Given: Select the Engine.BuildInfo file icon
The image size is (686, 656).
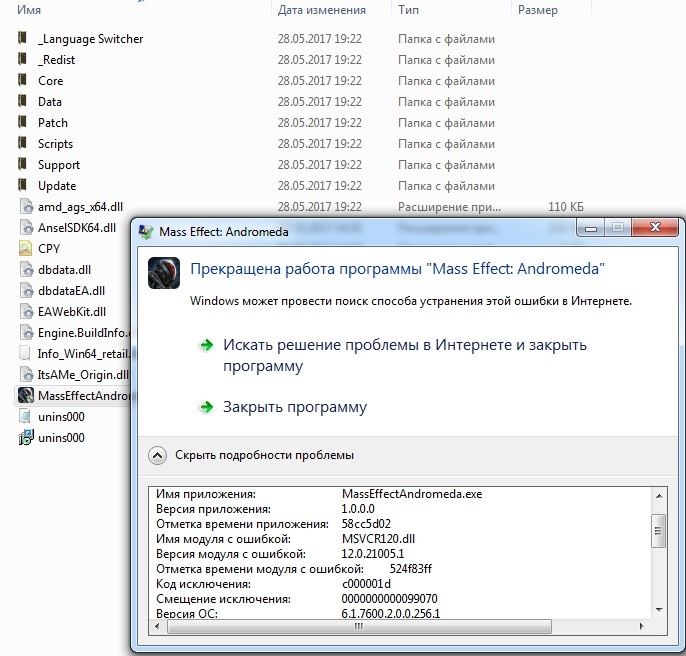Looking at the screenshot, I should (x=26, y=332).
